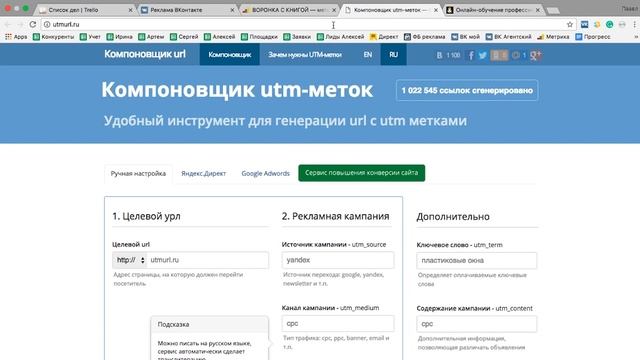This screenshot has width=640, height=360.
Task: Click the utm_term keyword input field
Action: [476, 260]
